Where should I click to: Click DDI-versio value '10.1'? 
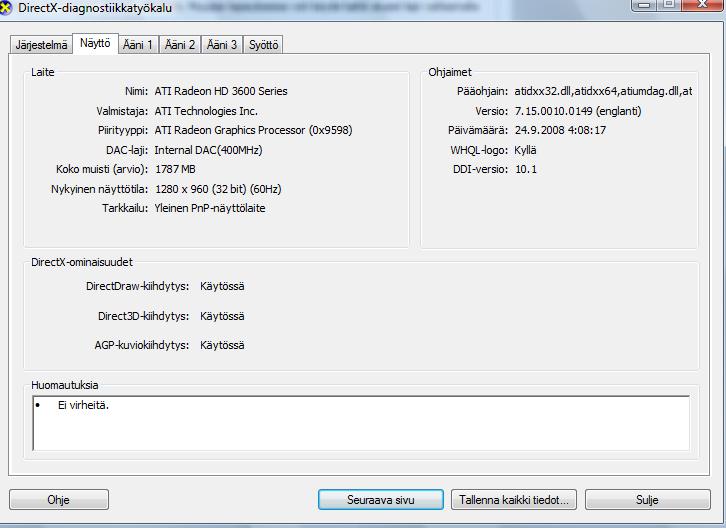coord(526,169)
